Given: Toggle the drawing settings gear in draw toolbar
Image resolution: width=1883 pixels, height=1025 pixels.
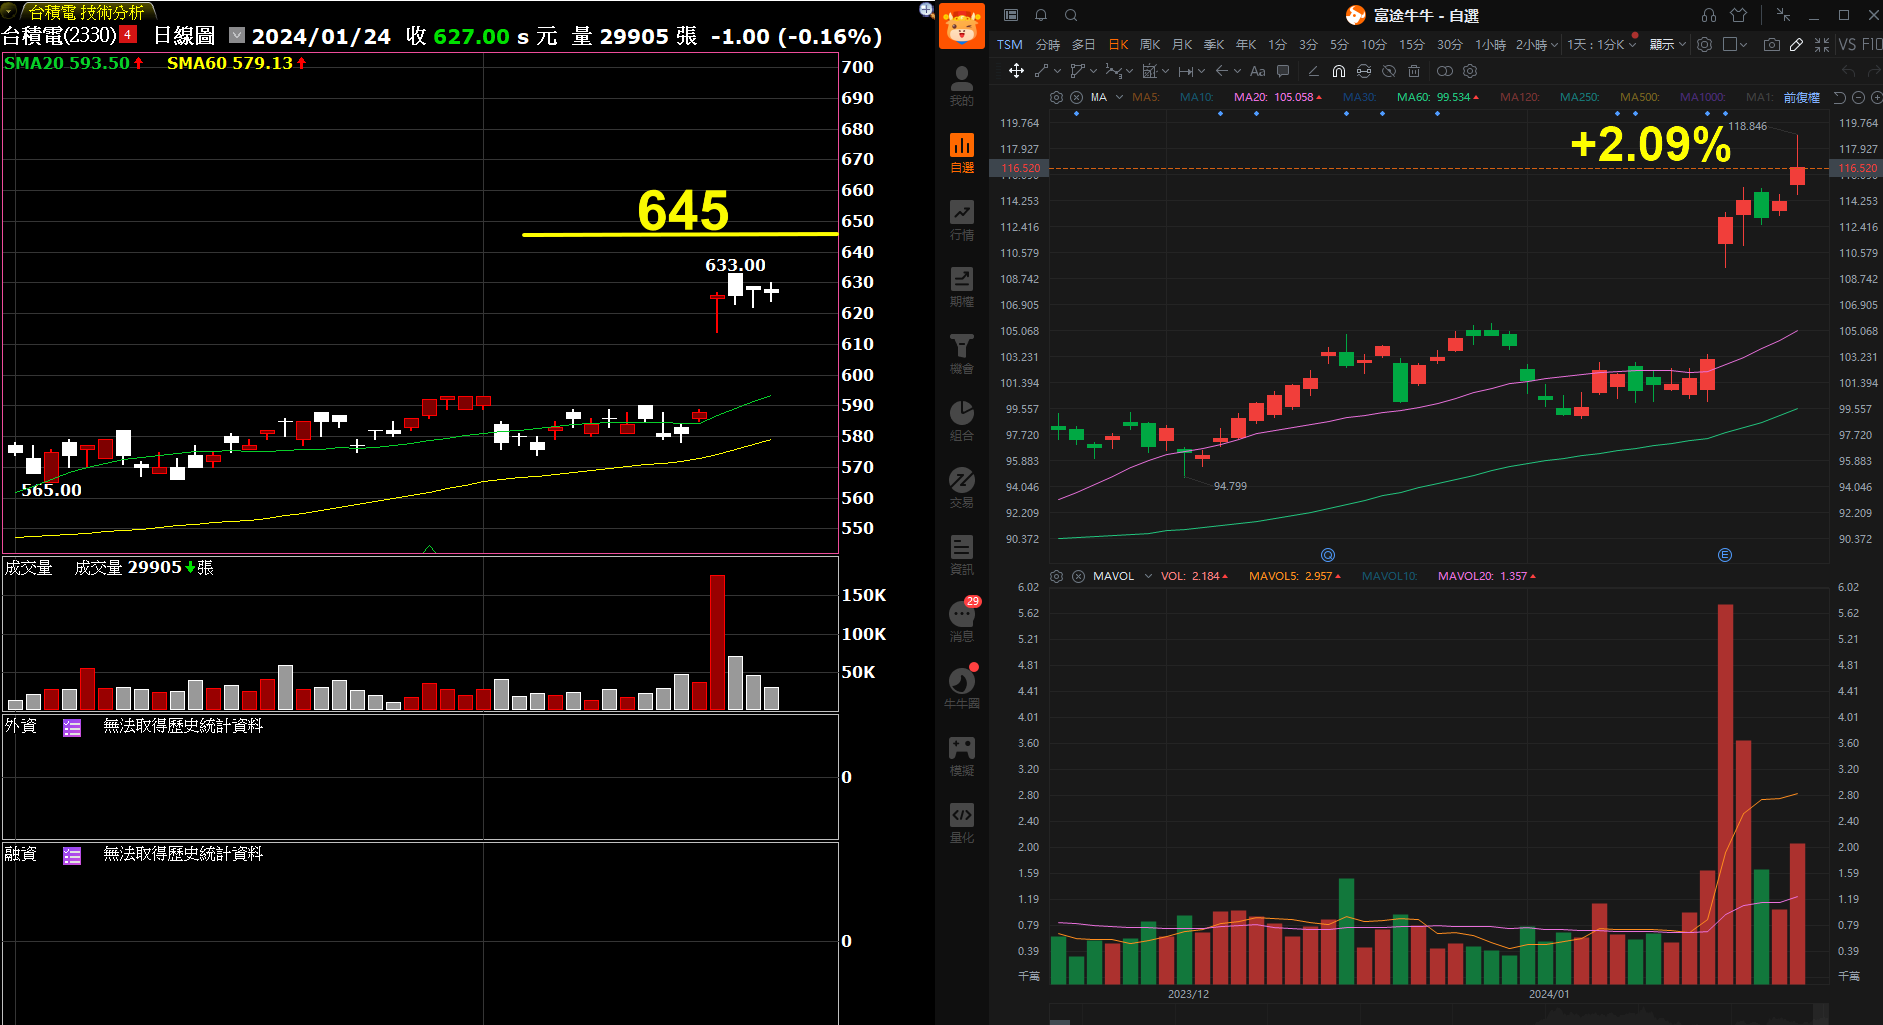Looking at the screenshot, I should pos(1470,71).
